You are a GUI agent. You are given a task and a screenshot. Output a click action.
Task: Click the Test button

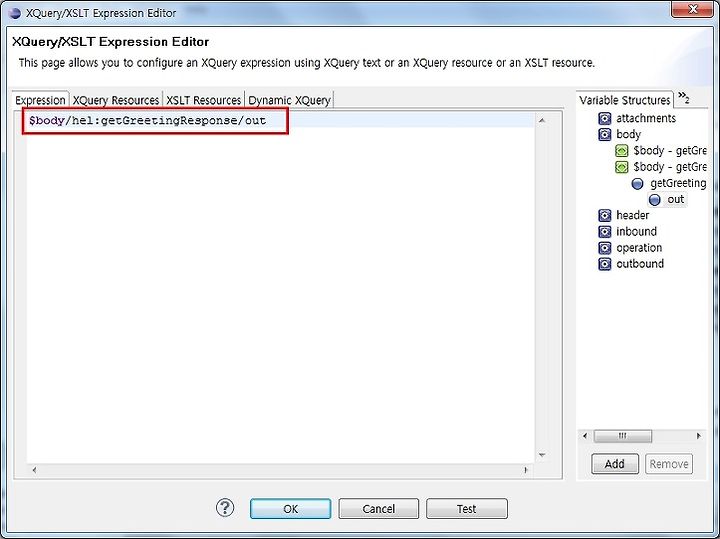[467, 509]
